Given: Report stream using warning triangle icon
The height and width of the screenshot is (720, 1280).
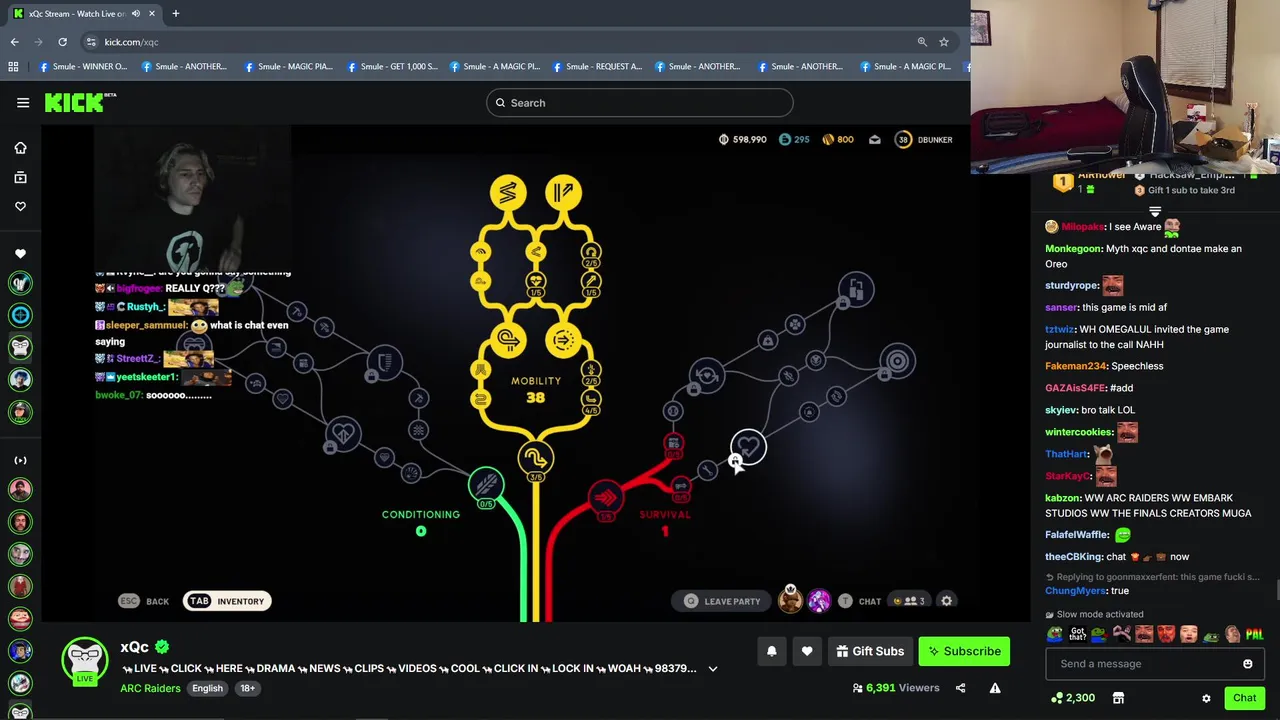Looking at the screenshot, I should click(995, 688).
